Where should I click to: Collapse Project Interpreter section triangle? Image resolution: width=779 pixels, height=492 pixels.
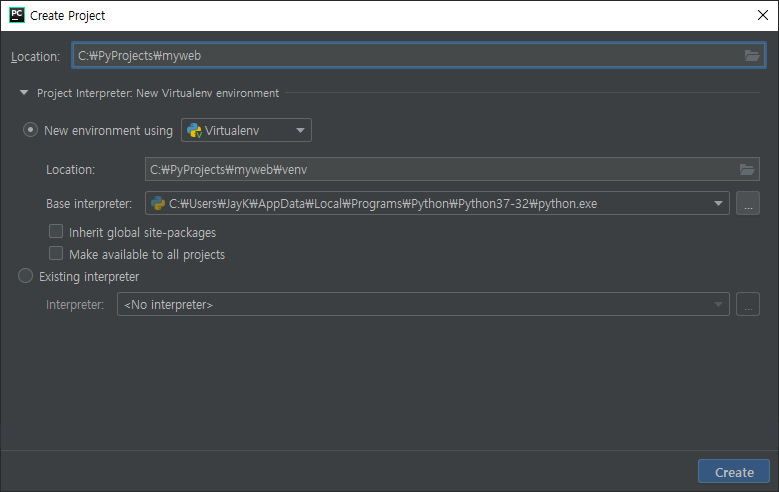[24, 92]
